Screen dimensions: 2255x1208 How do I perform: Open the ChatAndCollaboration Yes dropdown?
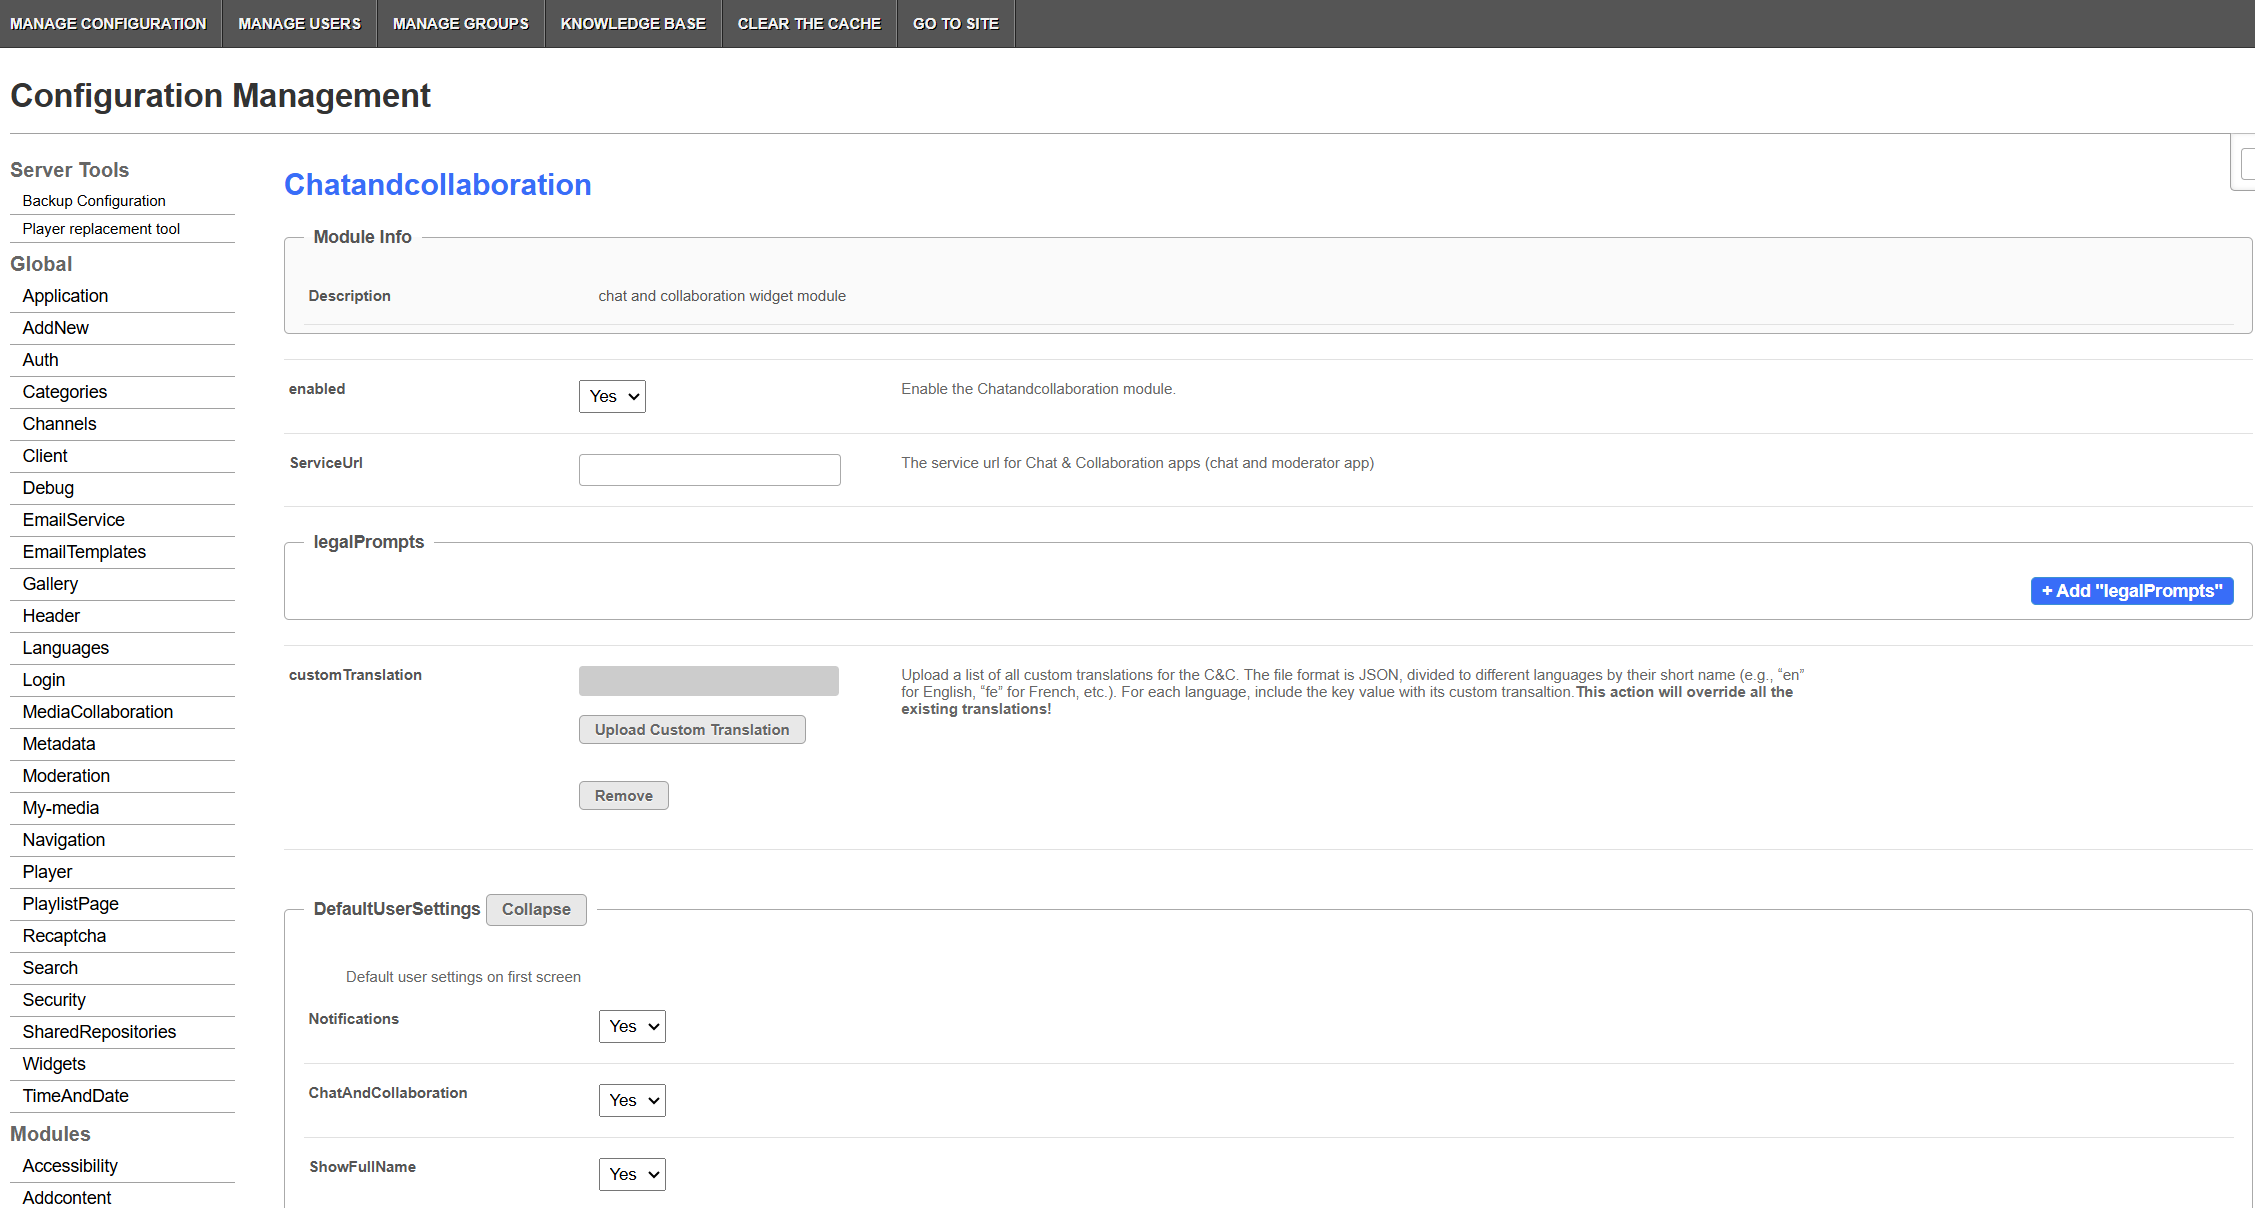pos(632,1100)
